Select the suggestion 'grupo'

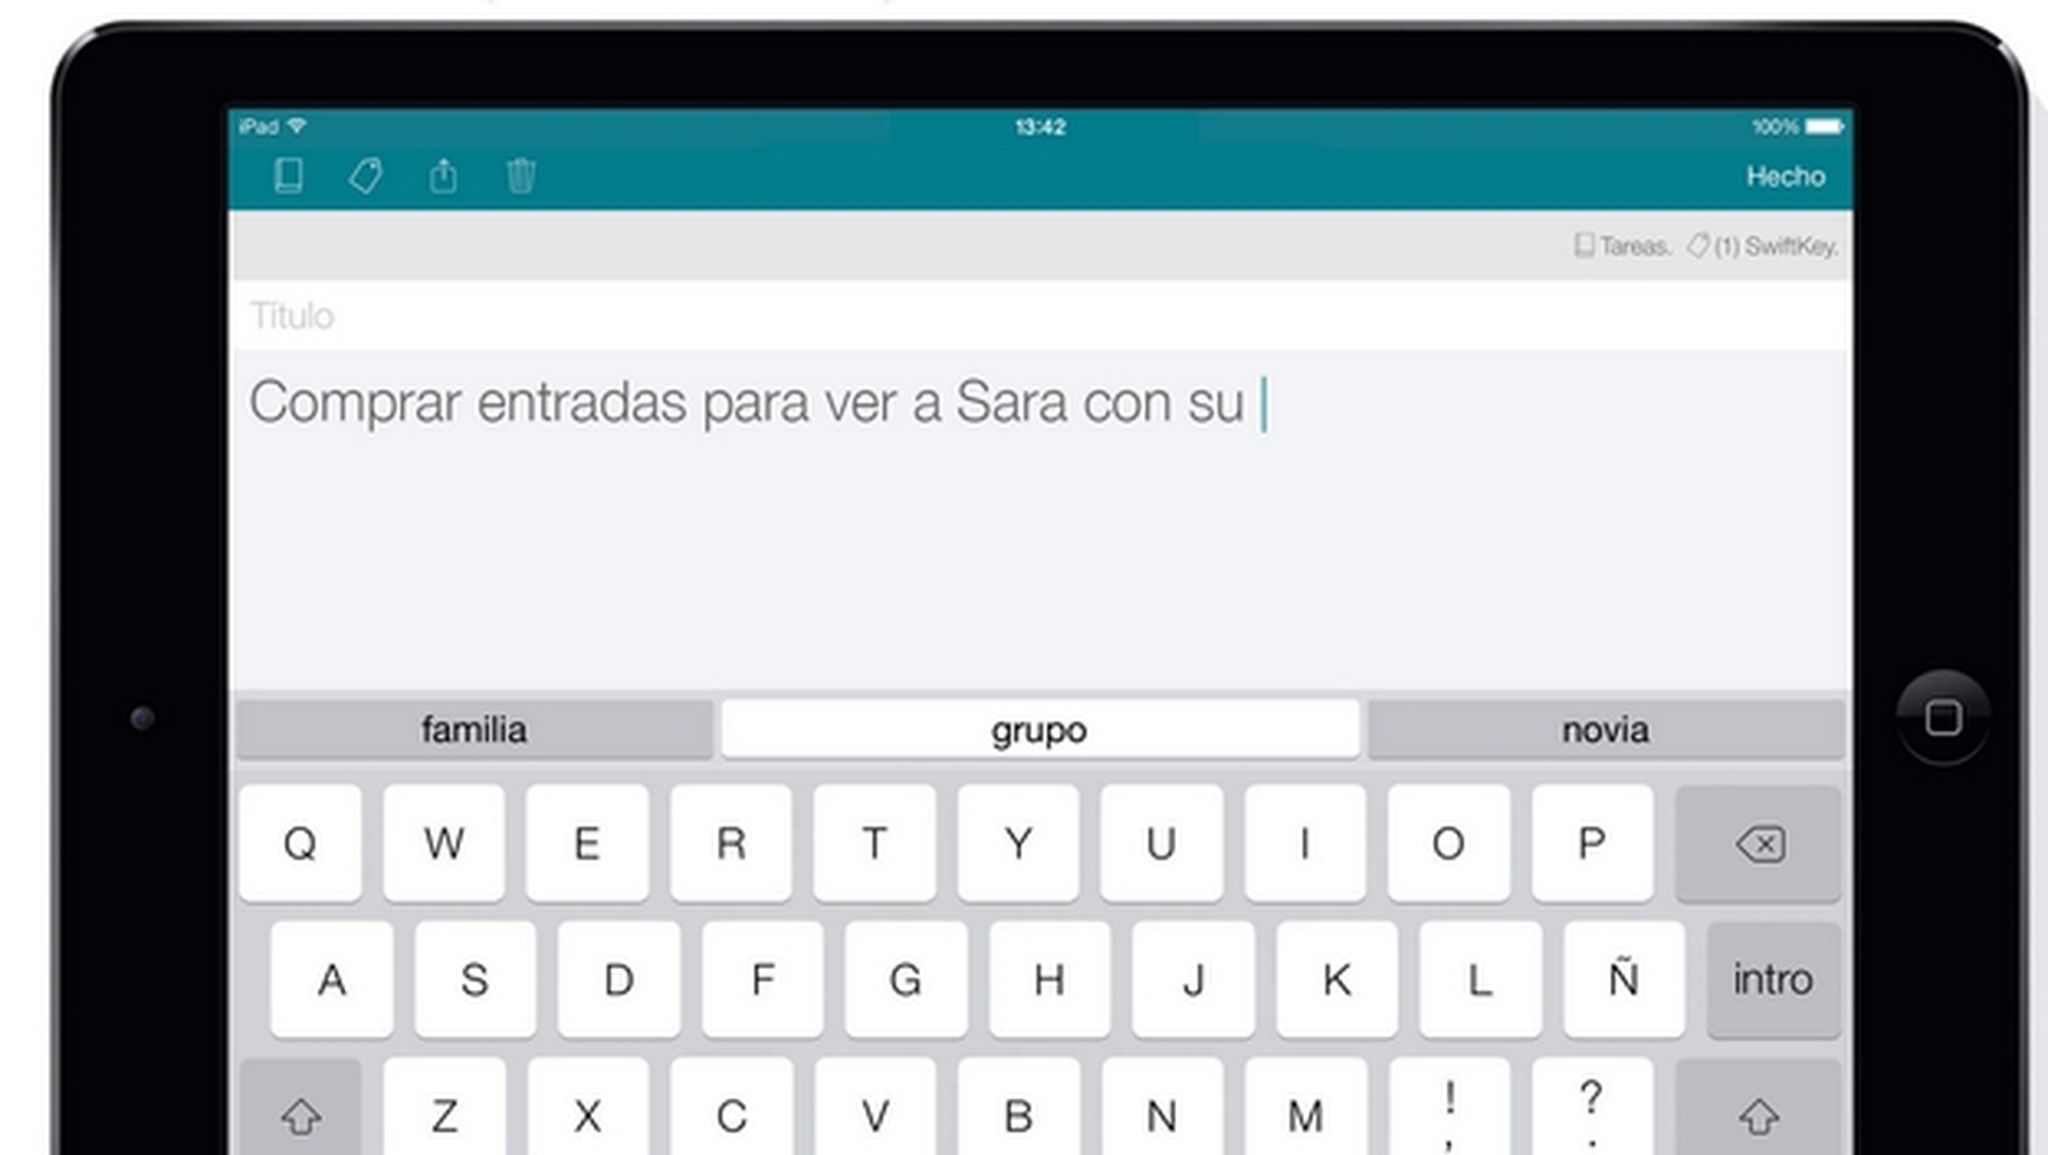coord(1037,729)
